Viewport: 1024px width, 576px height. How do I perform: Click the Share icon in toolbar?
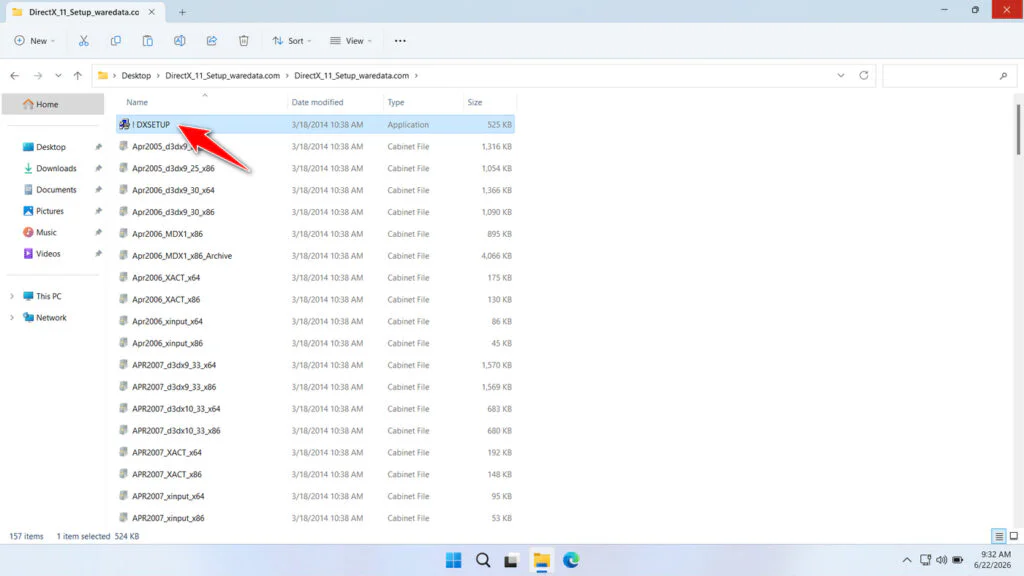coord(212,40)
